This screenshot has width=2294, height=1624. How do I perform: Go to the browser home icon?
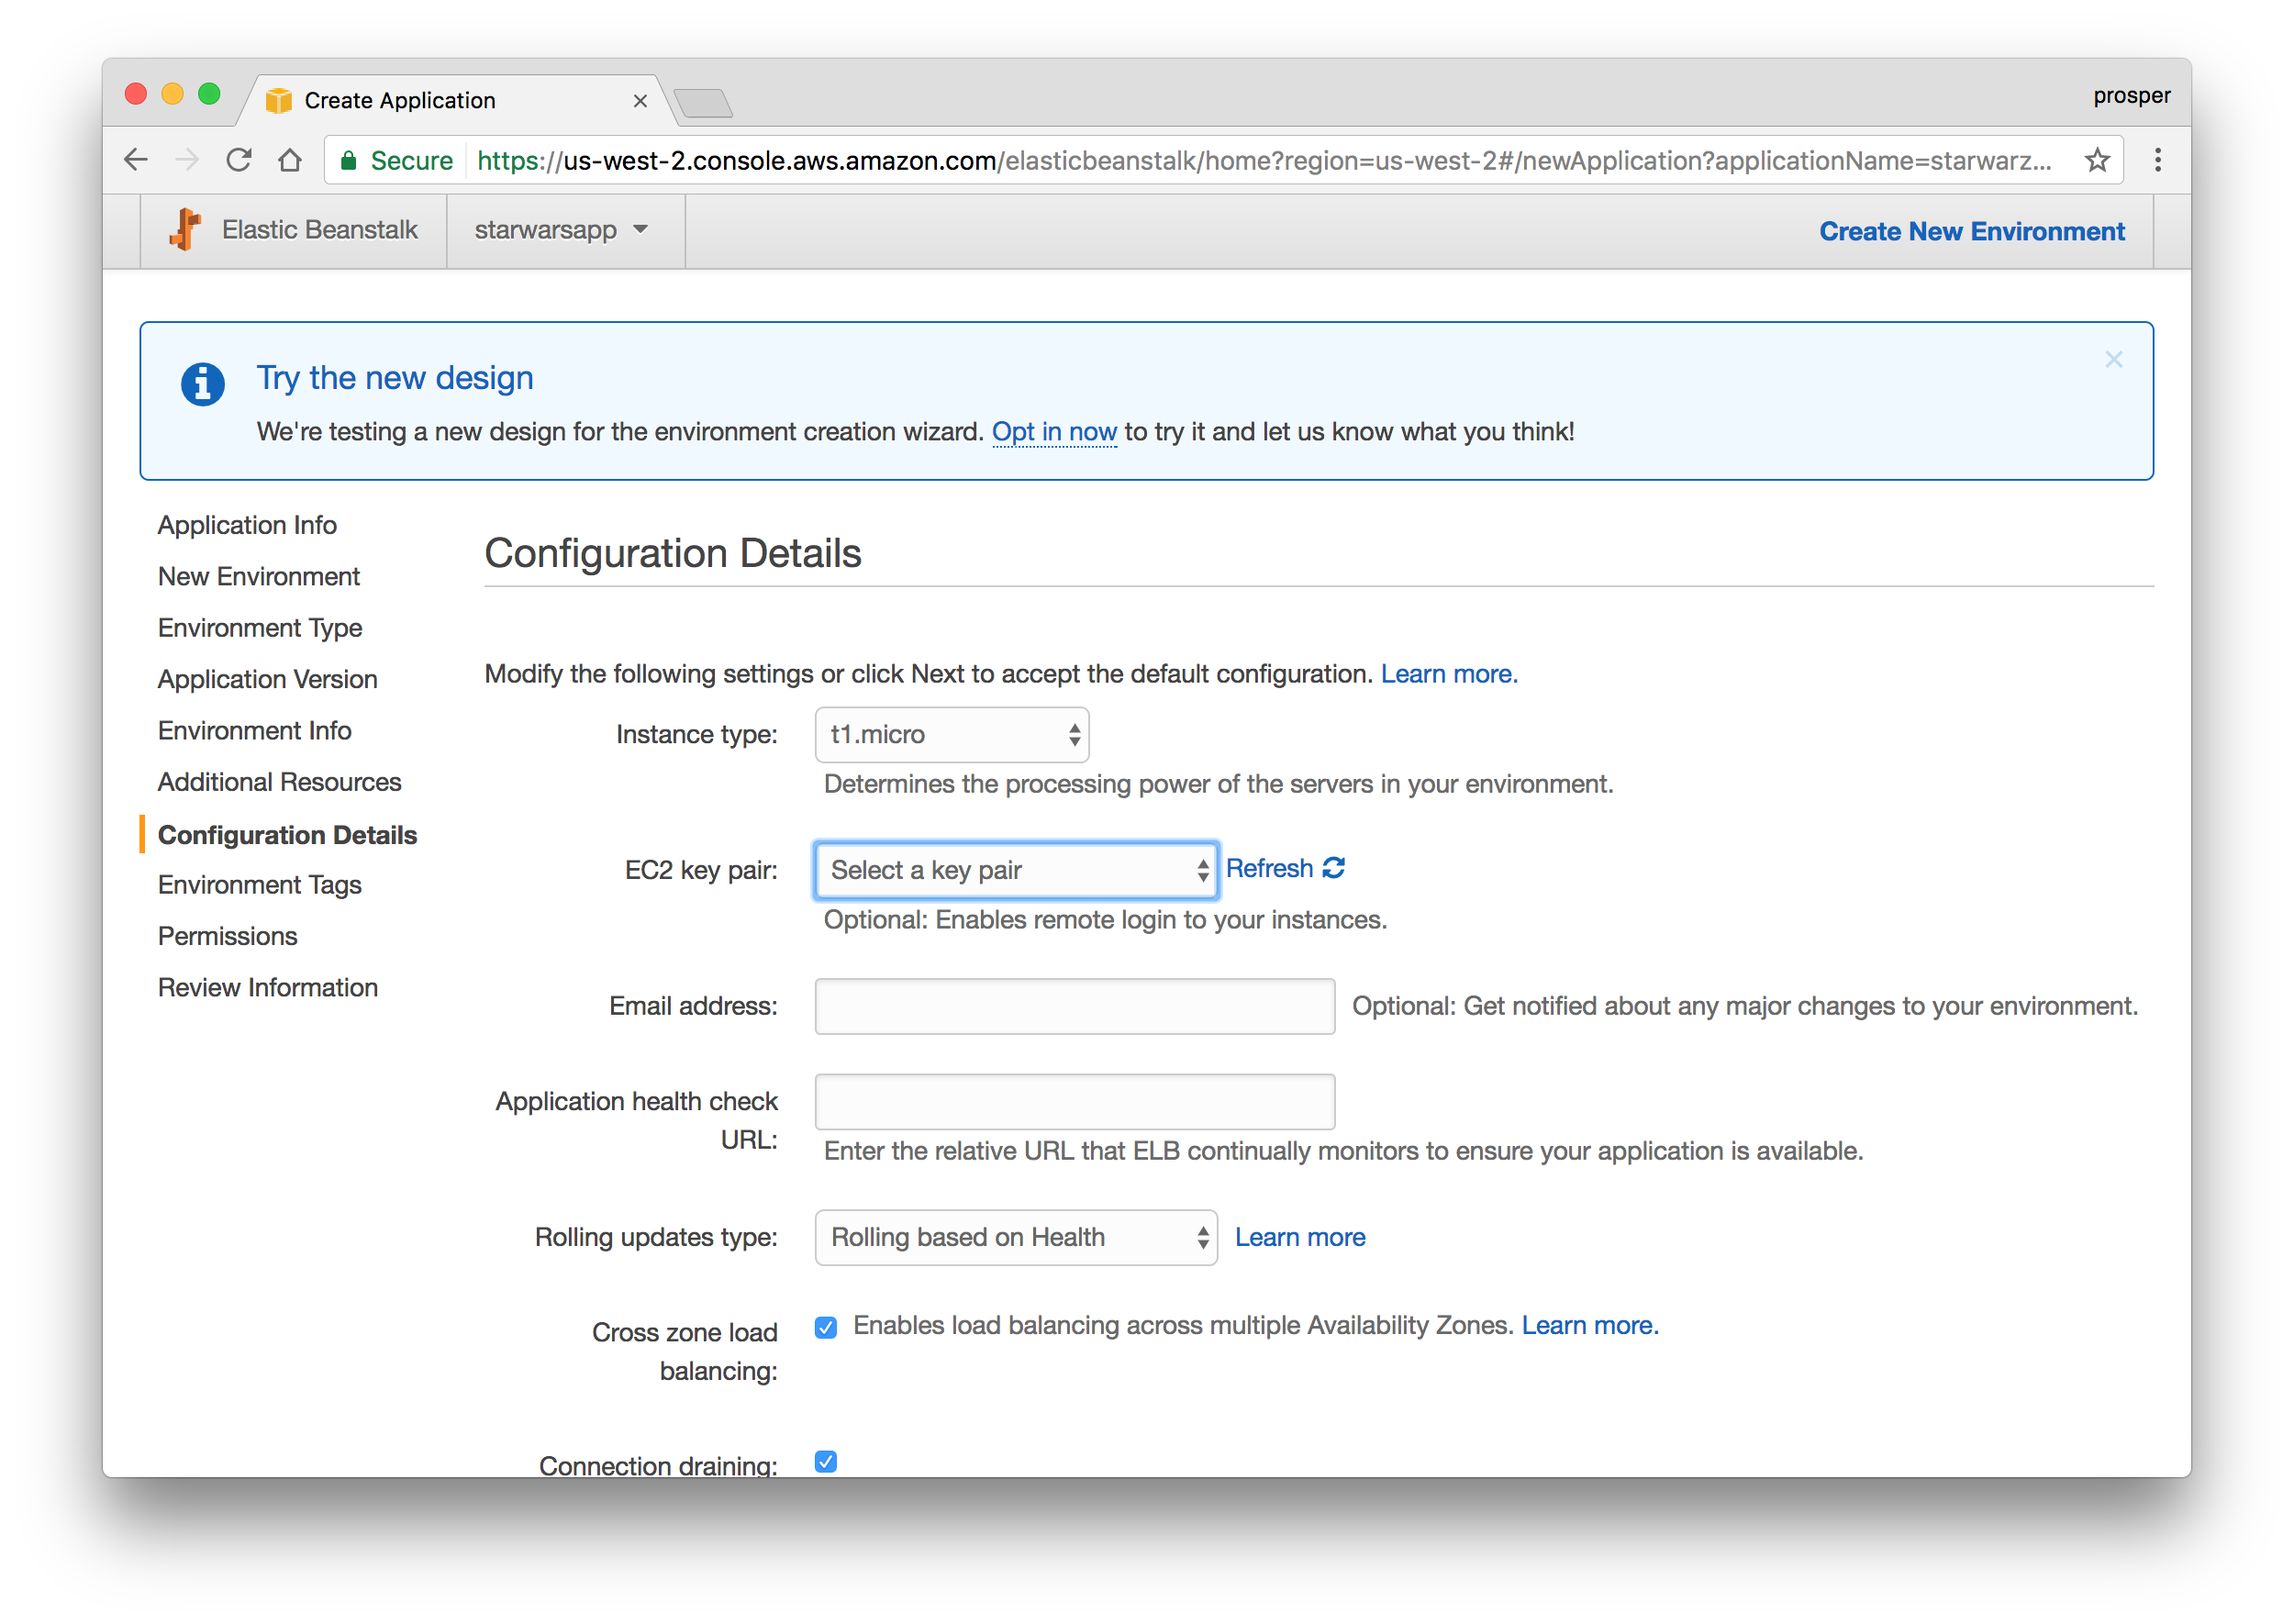(290, 160)
